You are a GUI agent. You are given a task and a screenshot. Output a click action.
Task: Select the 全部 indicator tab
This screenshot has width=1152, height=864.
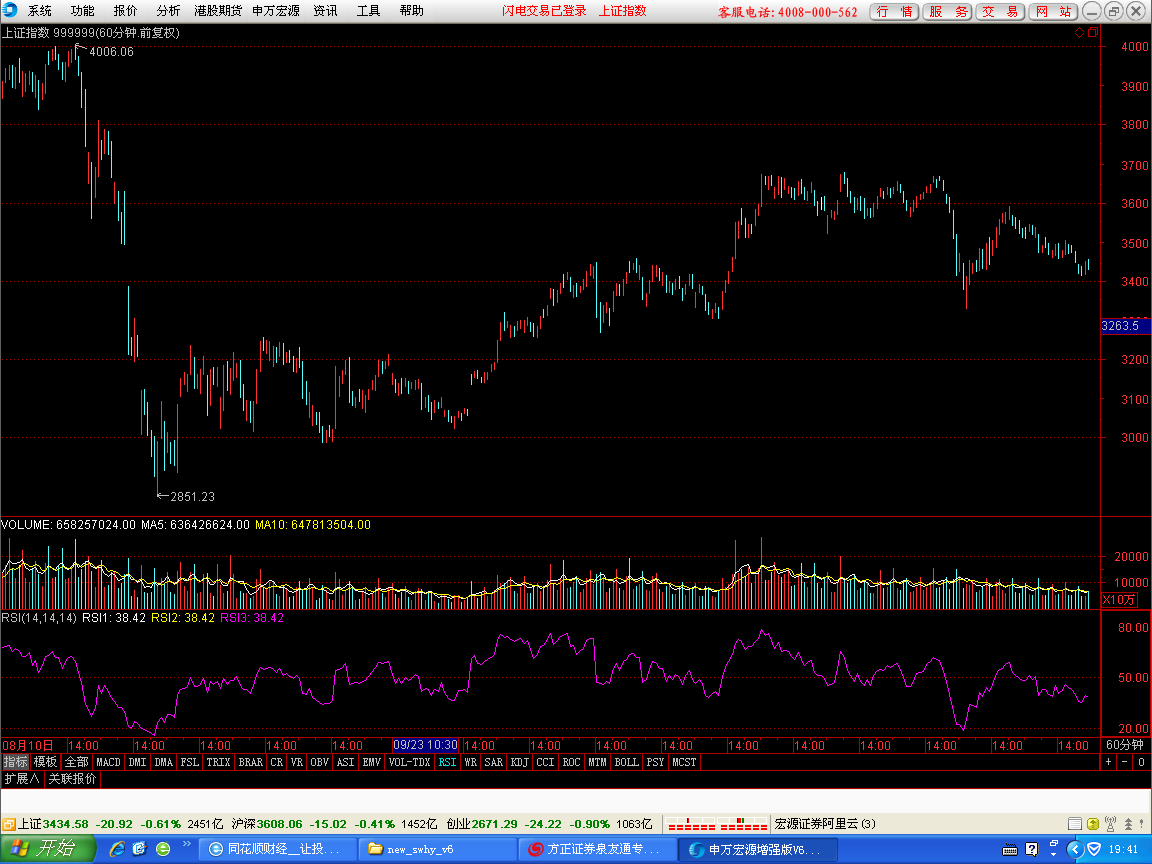(x=76, y=762)
